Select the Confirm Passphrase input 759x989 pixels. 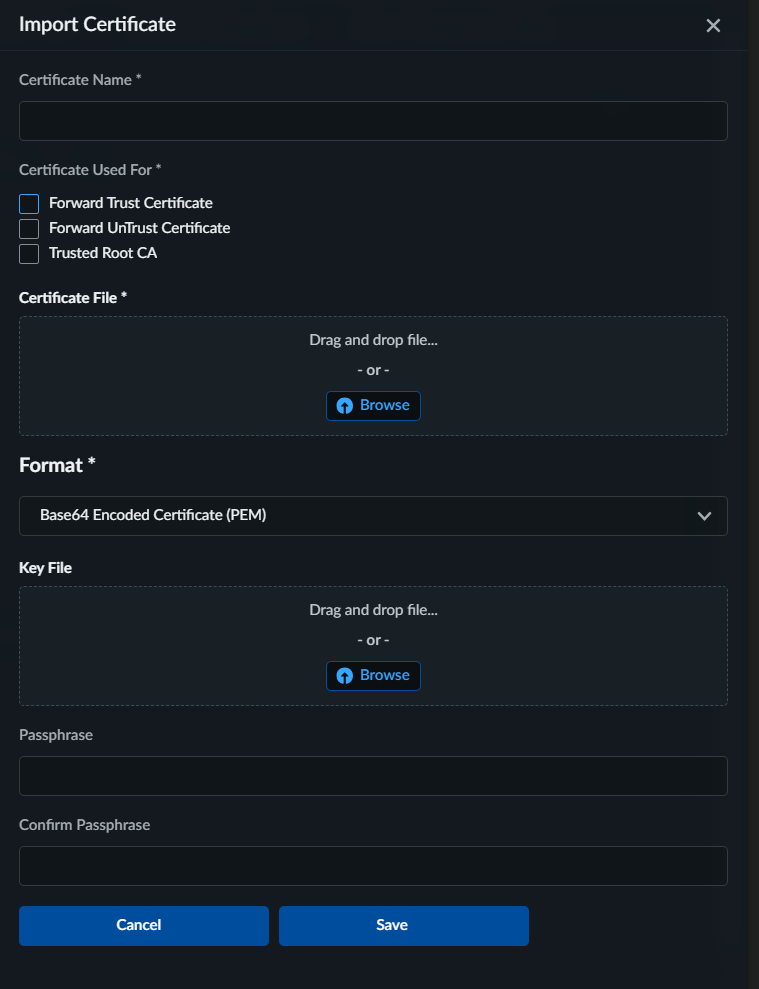click(373, 866)
